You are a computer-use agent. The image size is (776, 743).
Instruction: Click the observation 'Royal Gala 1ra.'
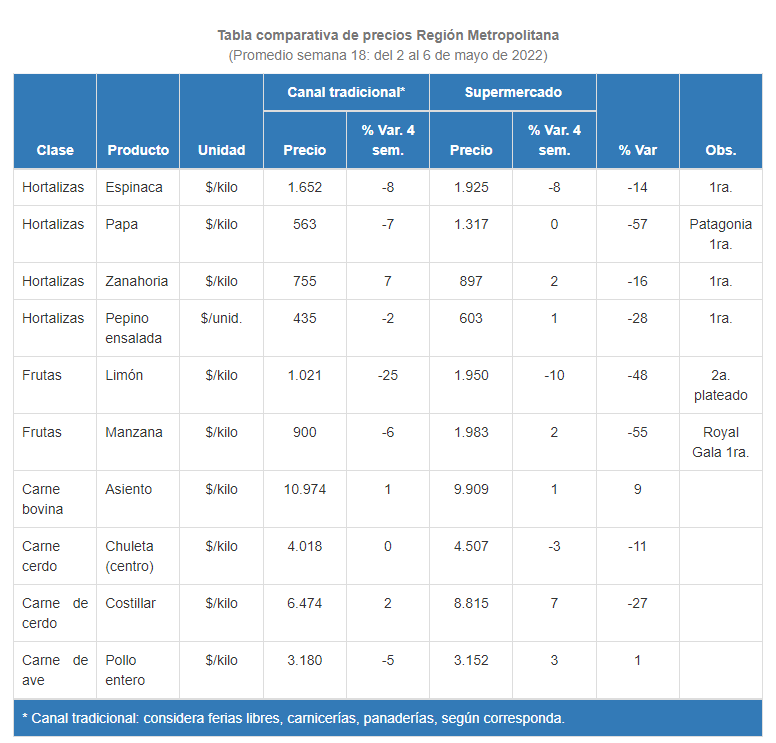click(x=721, y=442)
